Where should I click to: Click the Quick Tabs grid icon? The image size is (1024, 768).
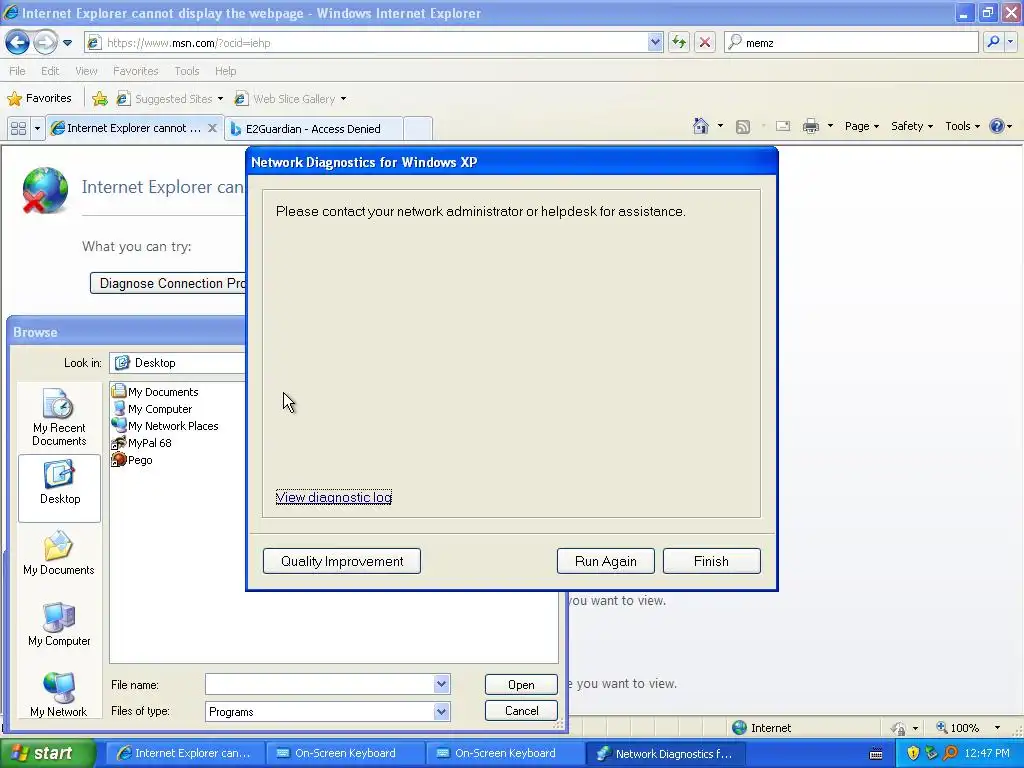[18, 129]
